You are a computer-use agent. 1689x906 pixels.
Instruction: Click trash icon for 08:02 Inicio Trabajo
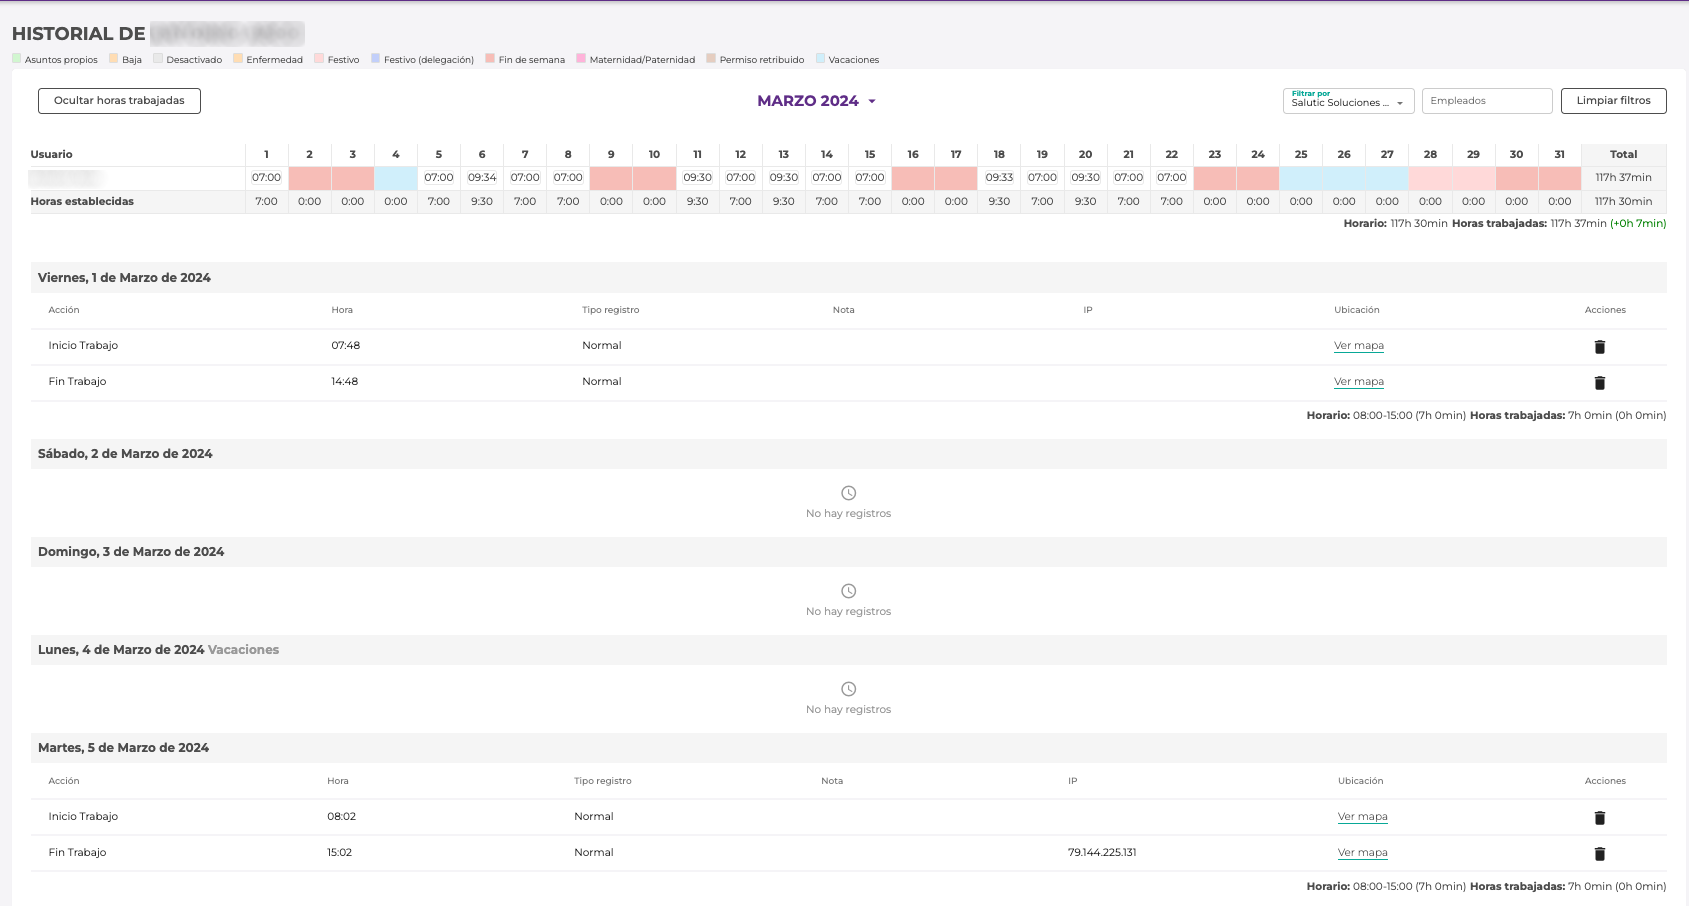click(1599, 818)
